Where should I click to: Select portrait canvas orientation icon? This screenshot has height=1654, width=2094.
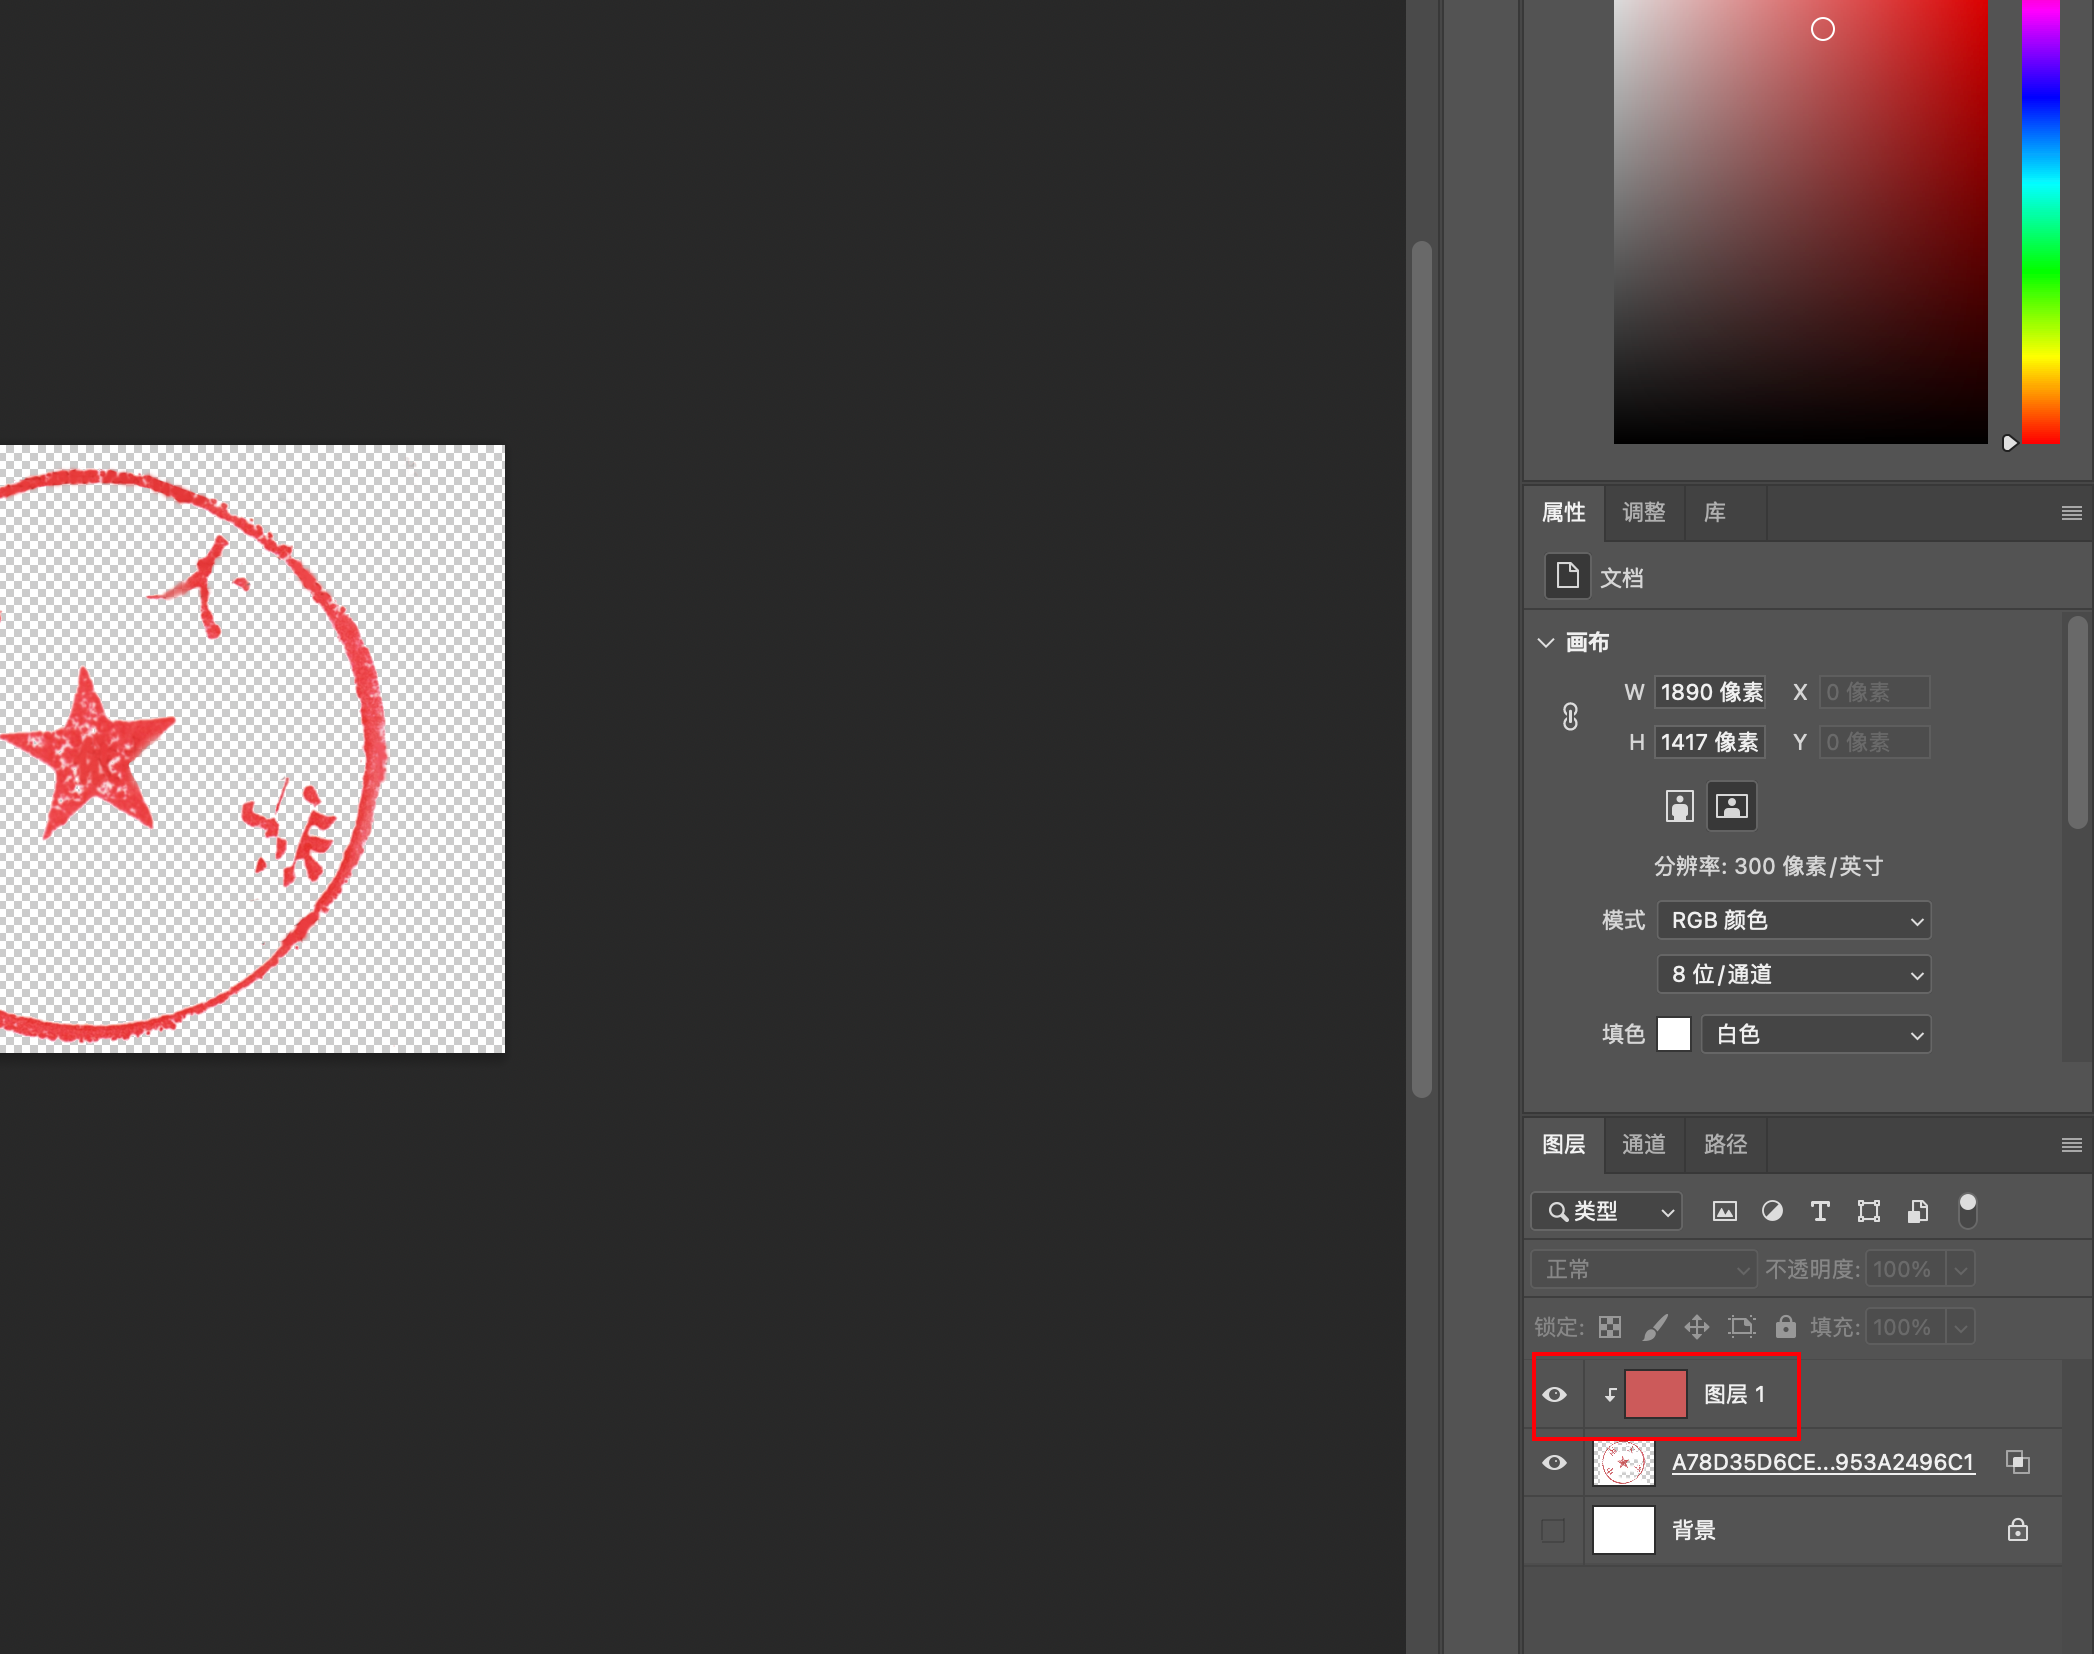(1679, 805)
